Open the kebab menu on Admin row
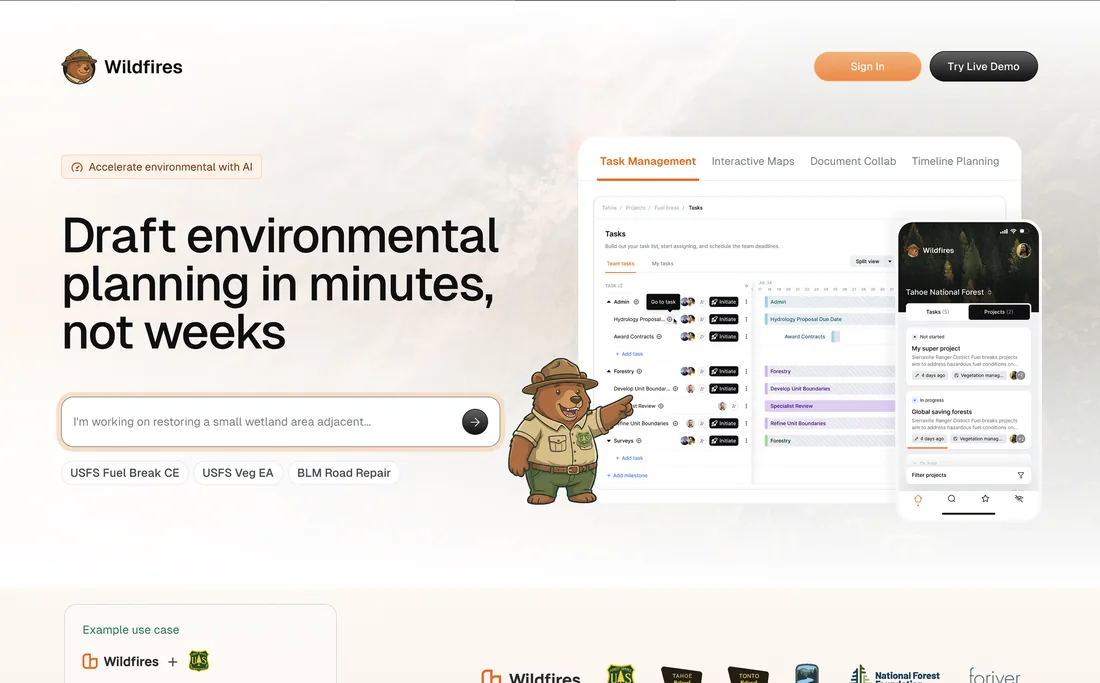Viewport: 1100px width, 683px height. 746,302
